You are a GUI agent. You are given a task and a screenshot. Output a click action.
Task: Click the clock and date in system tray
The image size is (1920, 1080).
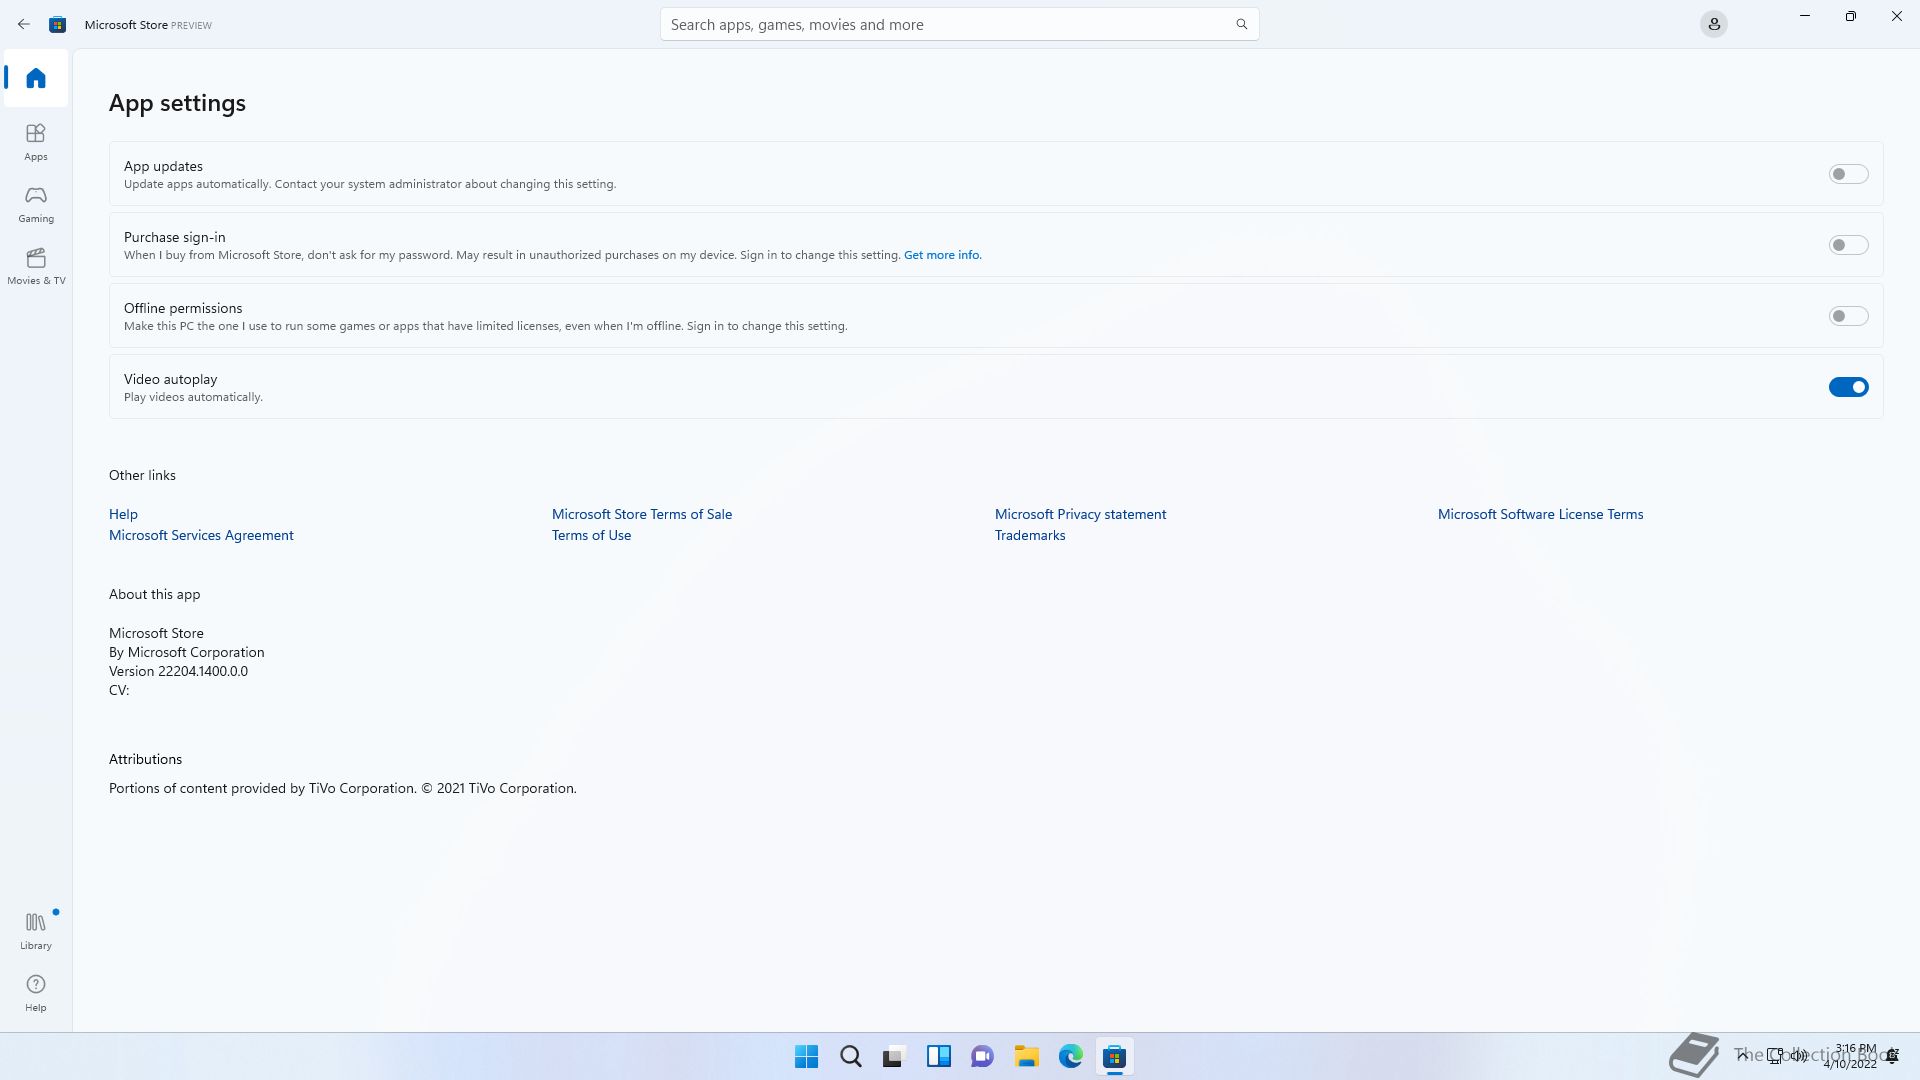1851,1056
